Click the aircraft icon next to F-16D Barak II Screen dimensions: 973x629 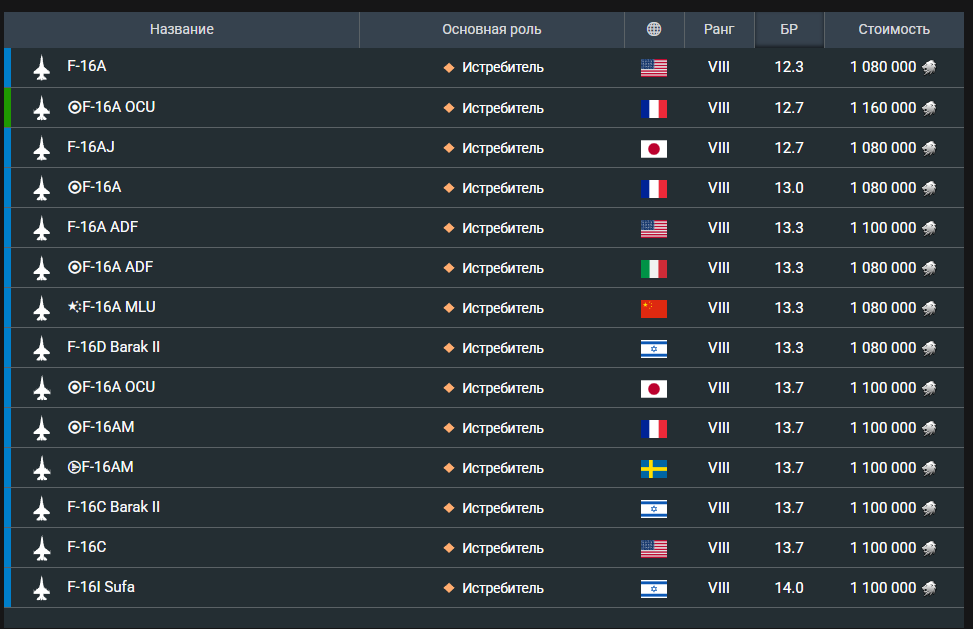(41, 348)
